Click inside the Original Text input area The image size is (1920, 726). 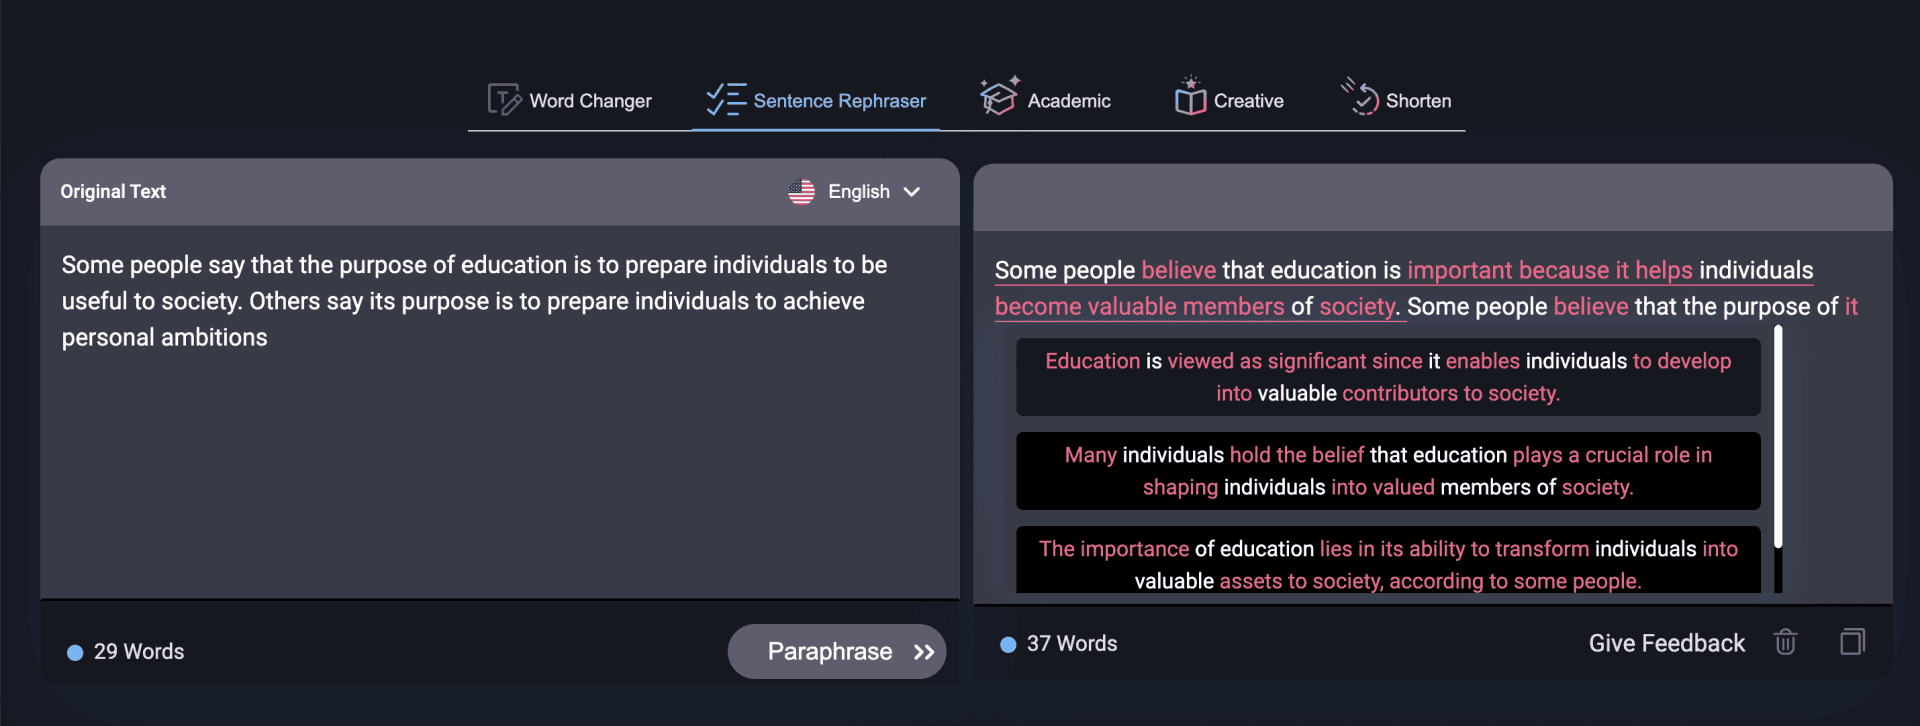pyautogui.click(x=498, y=450)
